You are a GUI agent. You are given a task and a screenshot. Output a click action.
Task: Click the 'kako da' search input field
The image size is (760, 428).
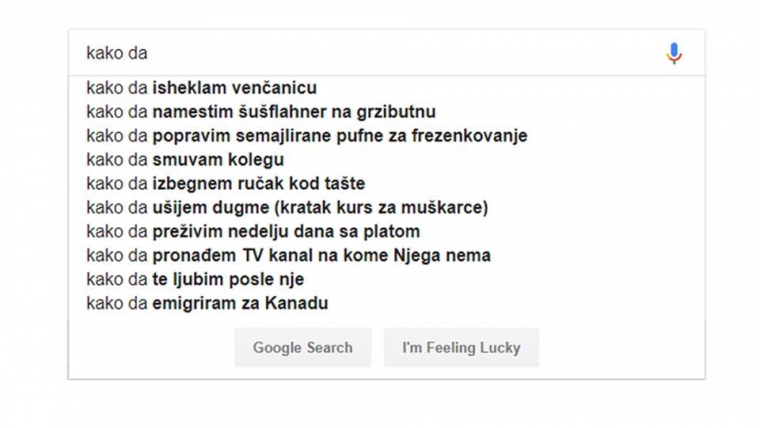(x=360, y=53)
